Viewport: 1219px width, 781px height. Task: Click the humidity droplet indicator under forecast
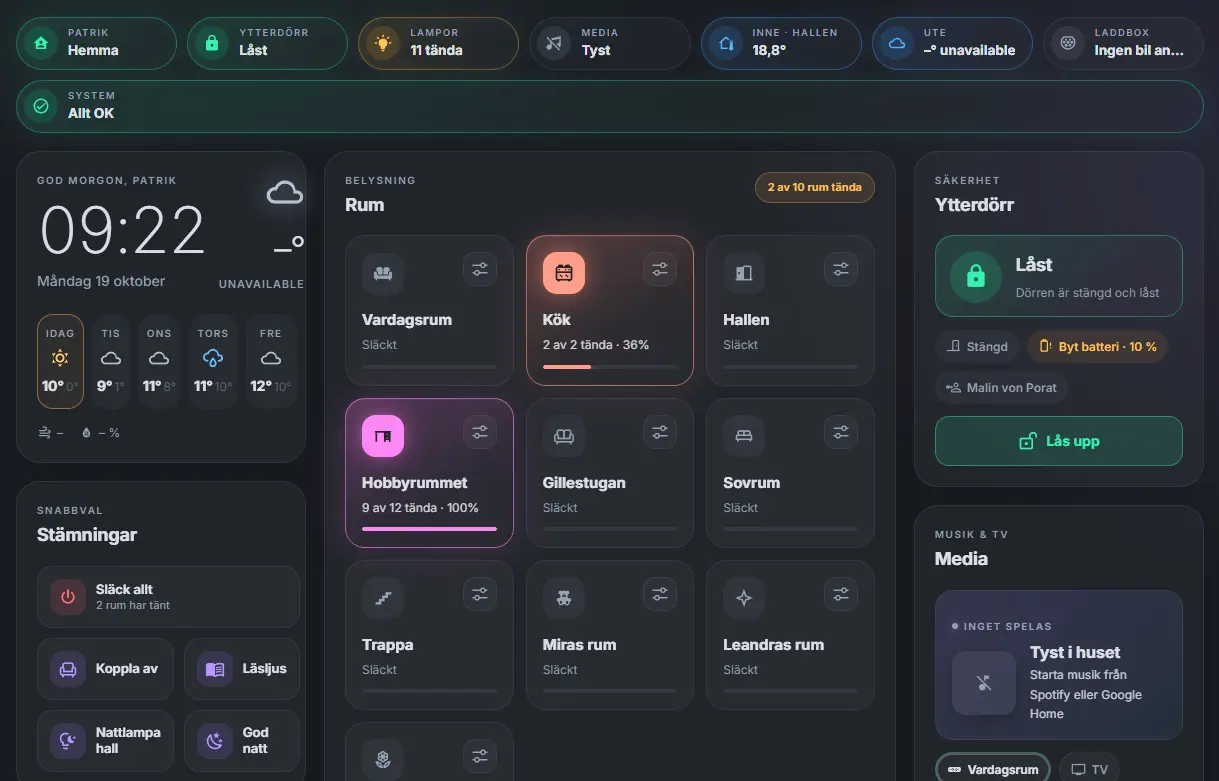(100, 433)
